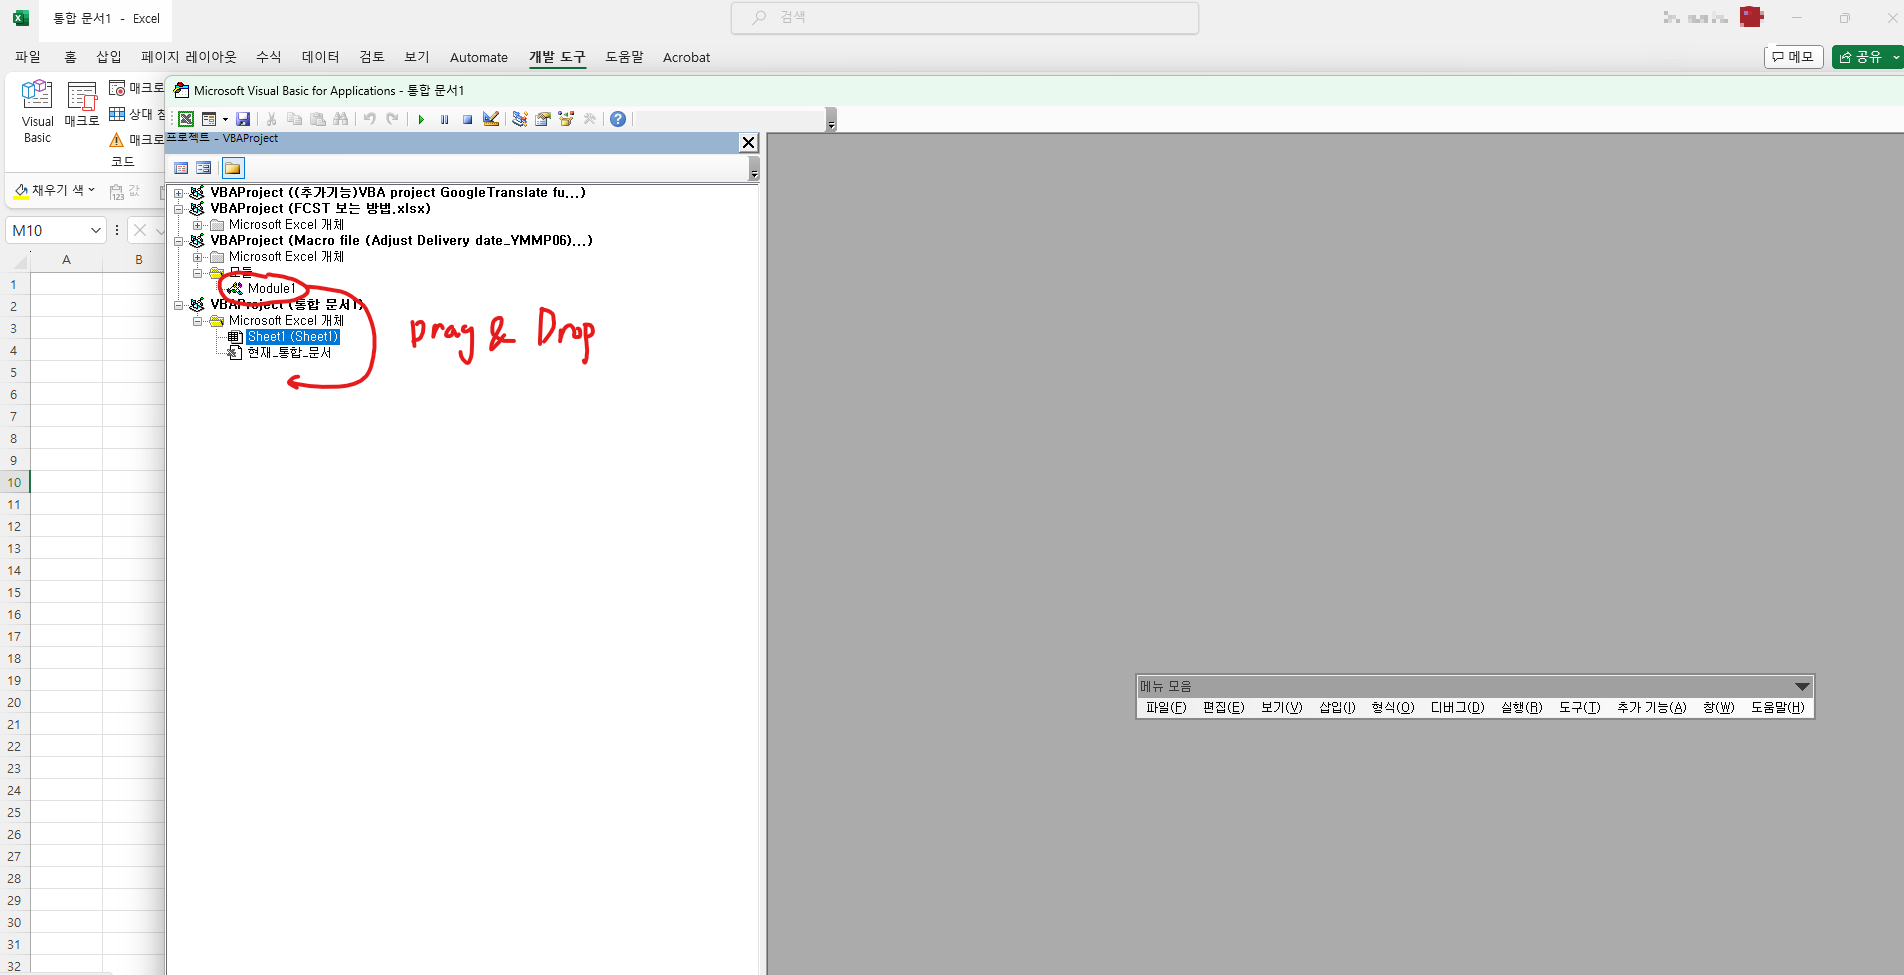Click the 메모 button in Excel
The width and height of the screenshot is (1904, 975).
click(1794, 57)
